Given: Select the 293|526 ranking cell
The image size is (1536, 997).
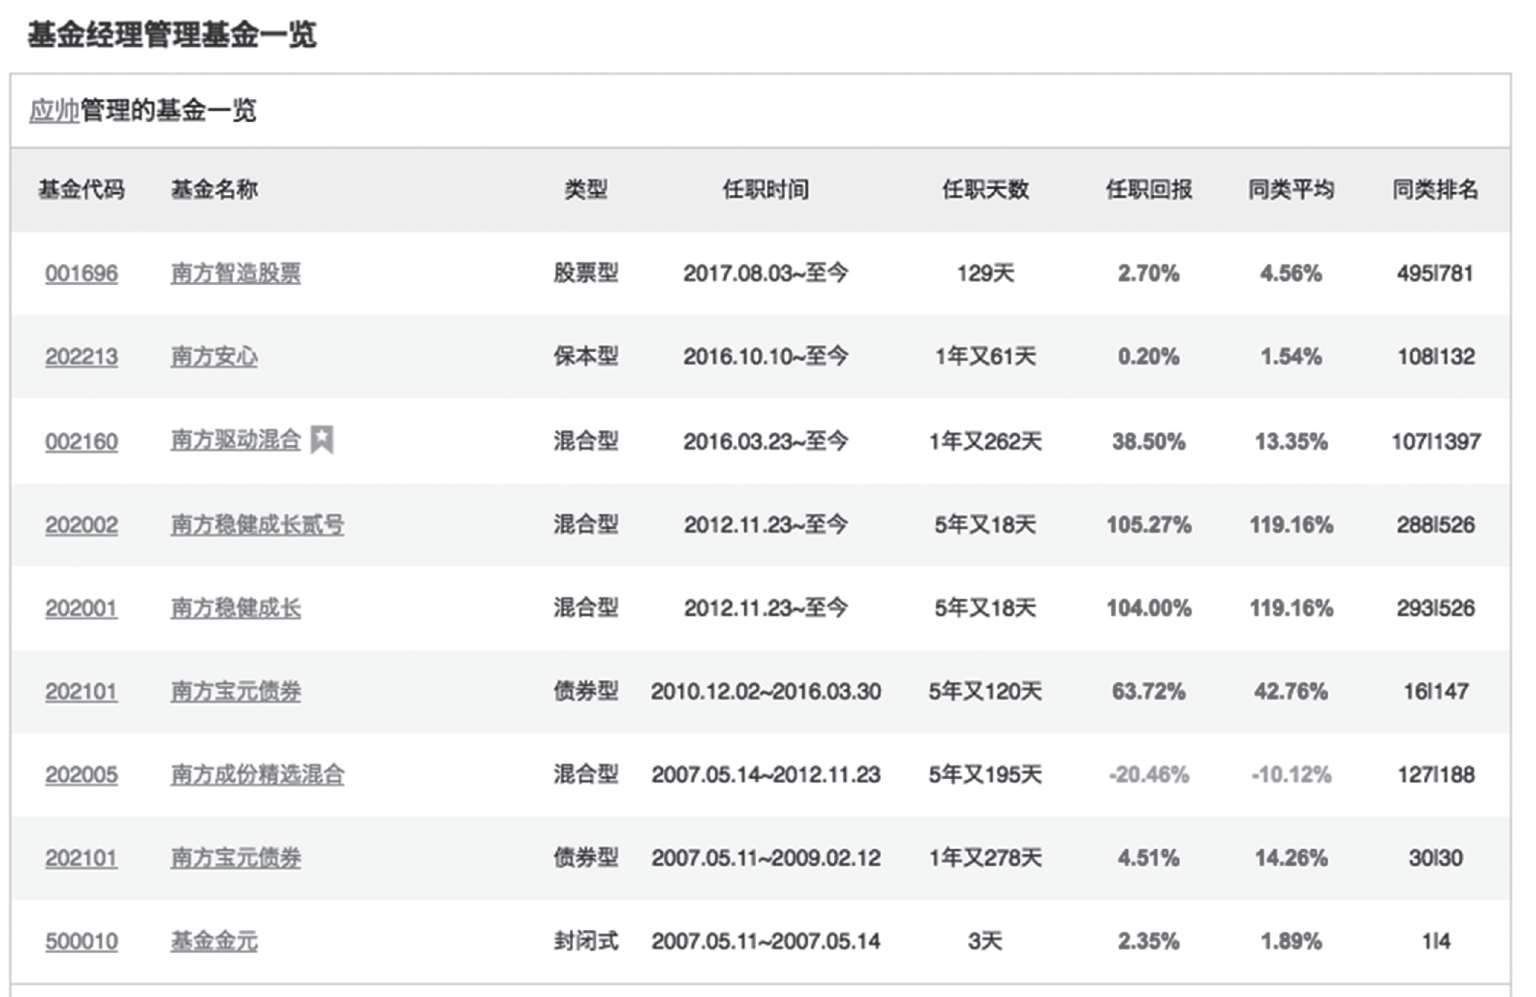Looking at the screenshot, I should coord(1436,608).
